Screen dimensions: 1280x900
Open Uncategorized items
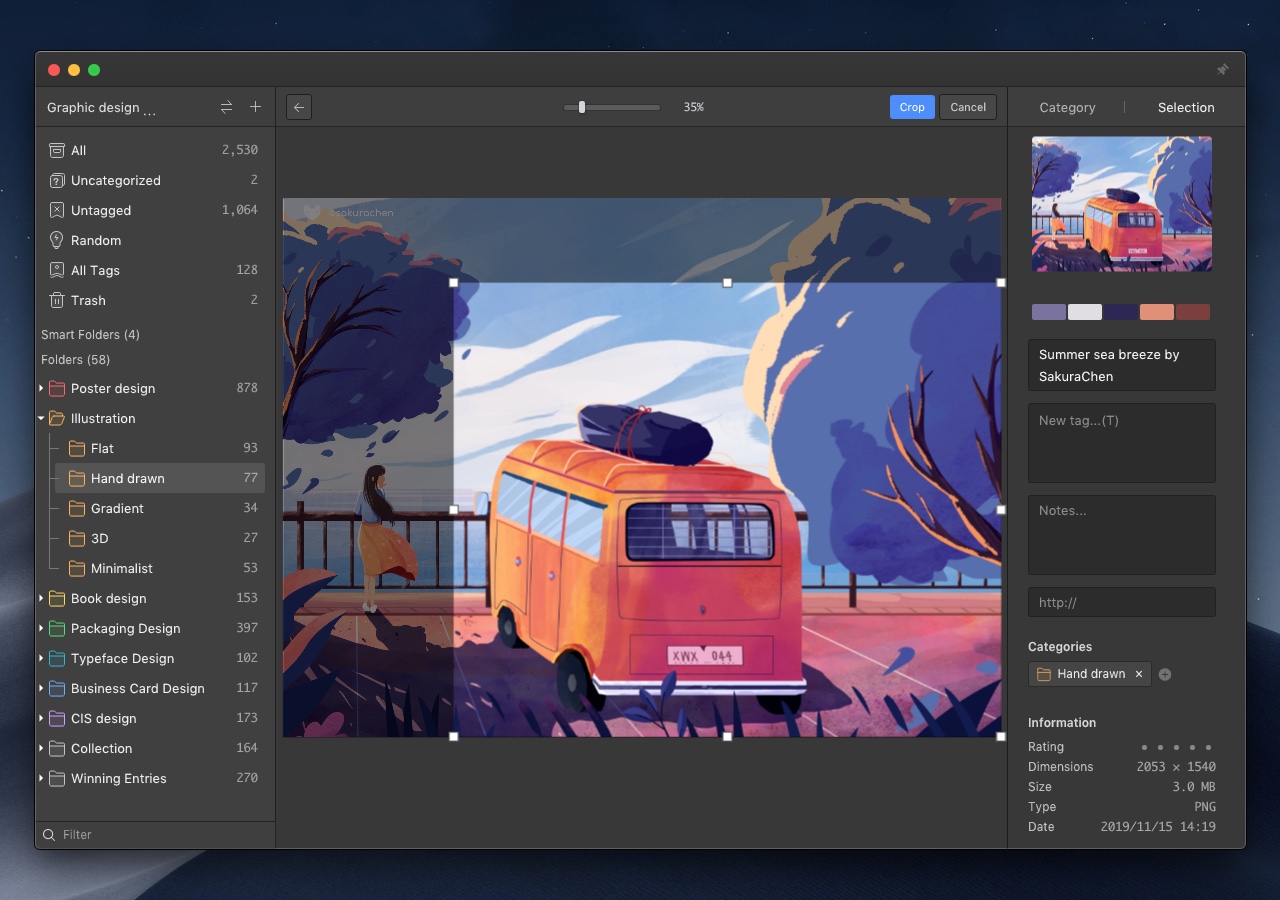click(x=155, y=180)
